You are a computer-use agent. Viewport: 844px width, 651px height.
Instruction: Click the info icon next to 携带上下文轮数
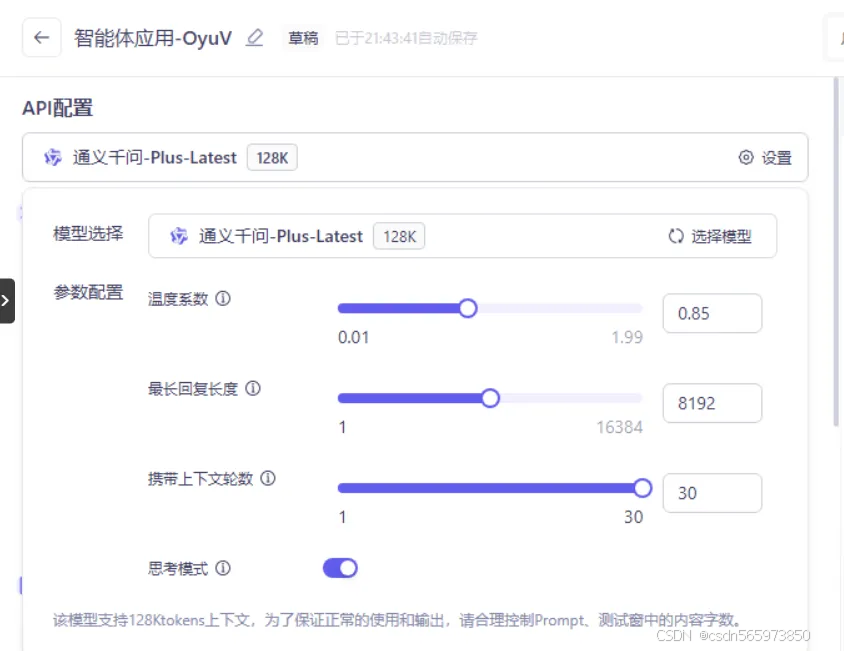point(267,479)
